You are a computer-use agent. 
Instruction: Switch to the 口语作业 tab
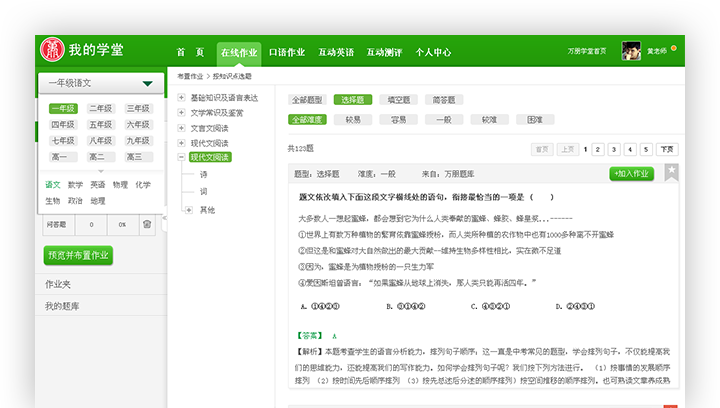(287, 52)
